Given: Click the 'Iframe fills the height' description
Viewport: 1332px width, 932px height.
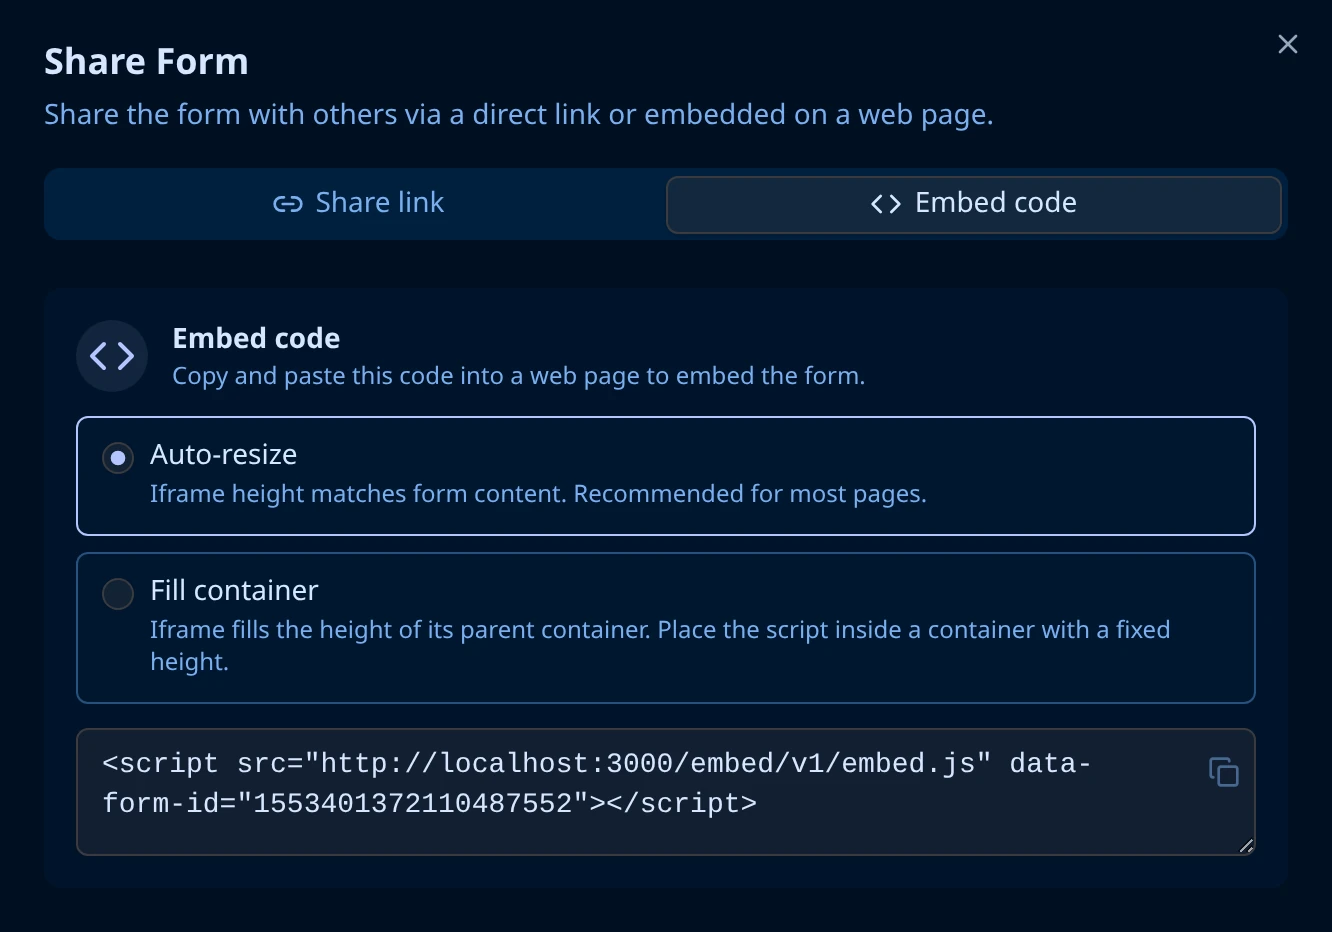Looking at the screenshot, I should pos(660,645).
